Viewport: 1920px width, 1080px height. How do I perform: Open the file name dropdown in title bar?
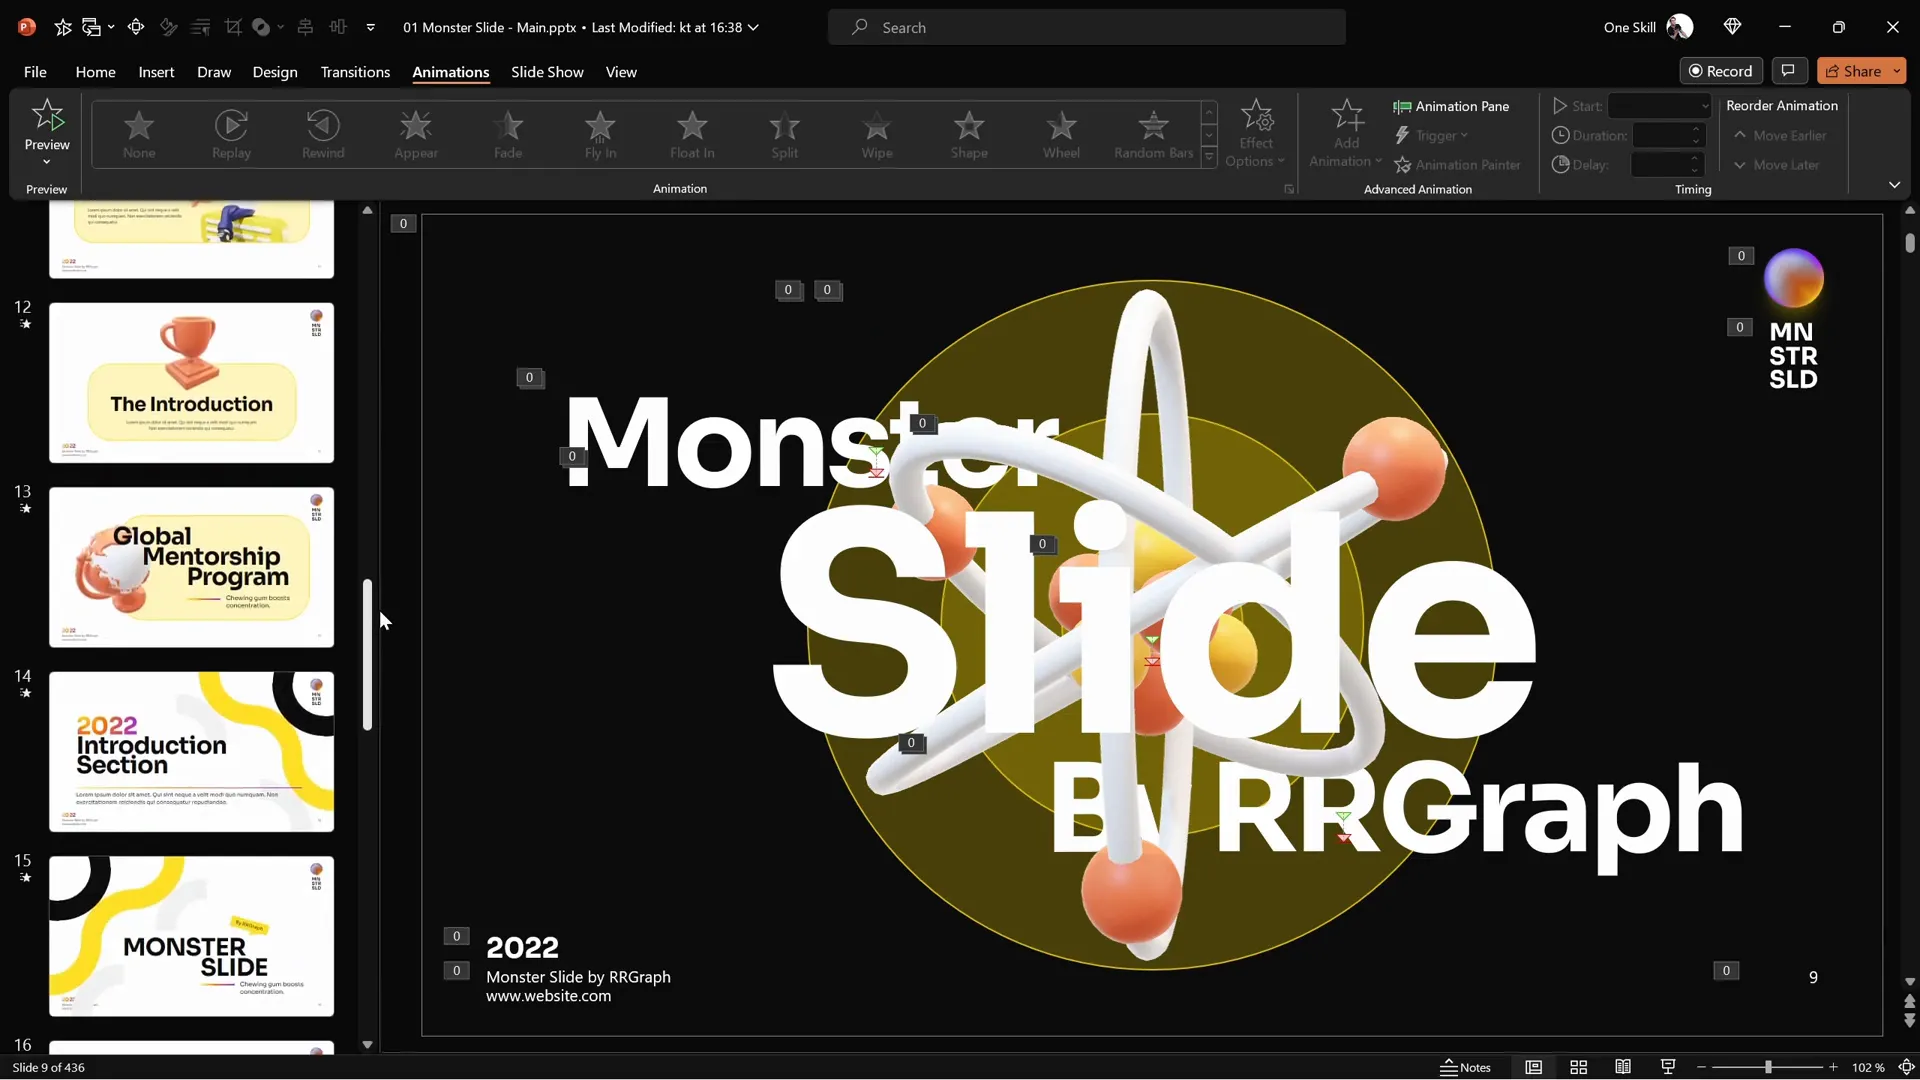(x=754, y=27)
